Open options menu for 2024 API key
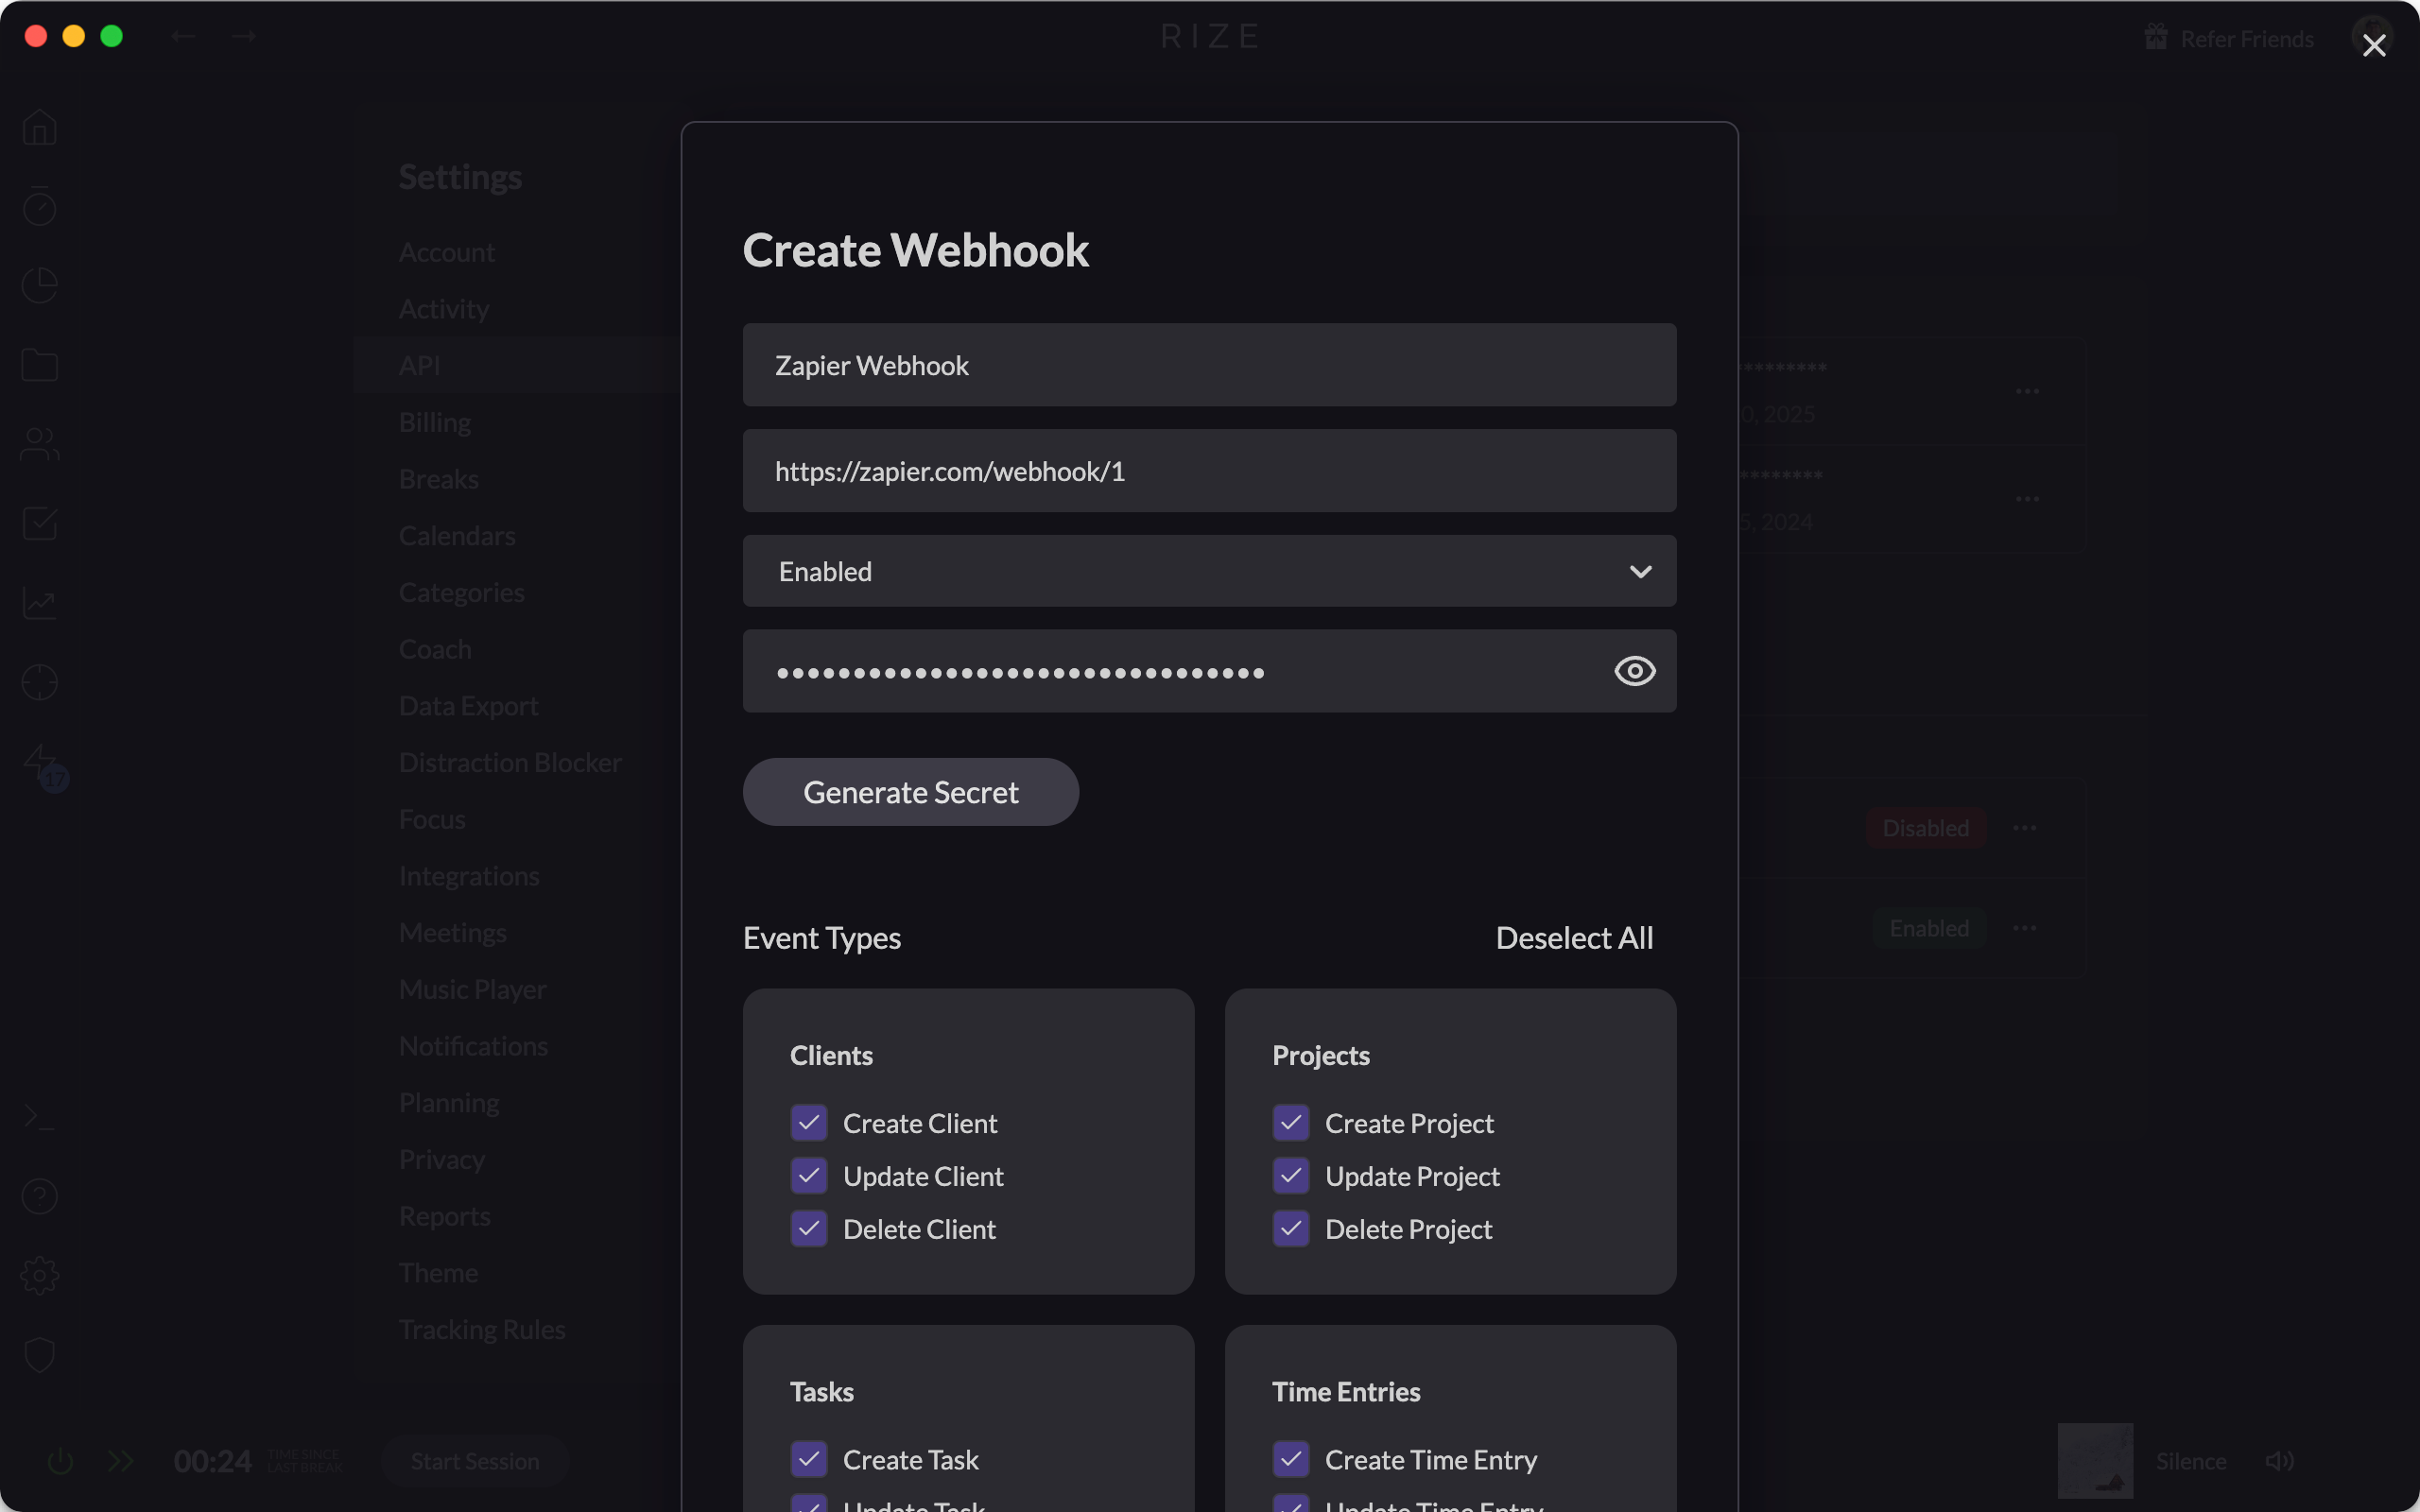2420x1512 pixels. click(2027, 499)
